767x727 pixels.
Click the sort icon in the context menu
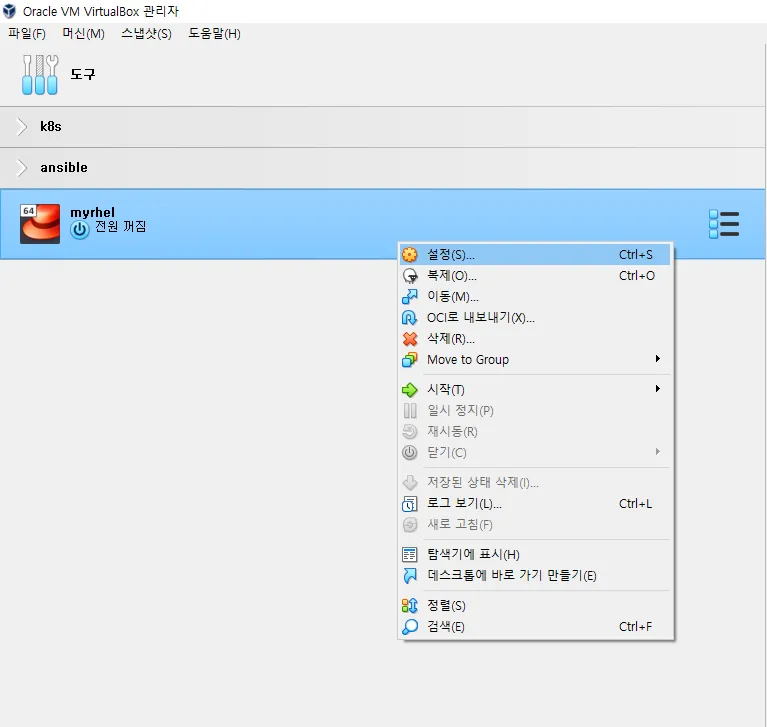409,606
